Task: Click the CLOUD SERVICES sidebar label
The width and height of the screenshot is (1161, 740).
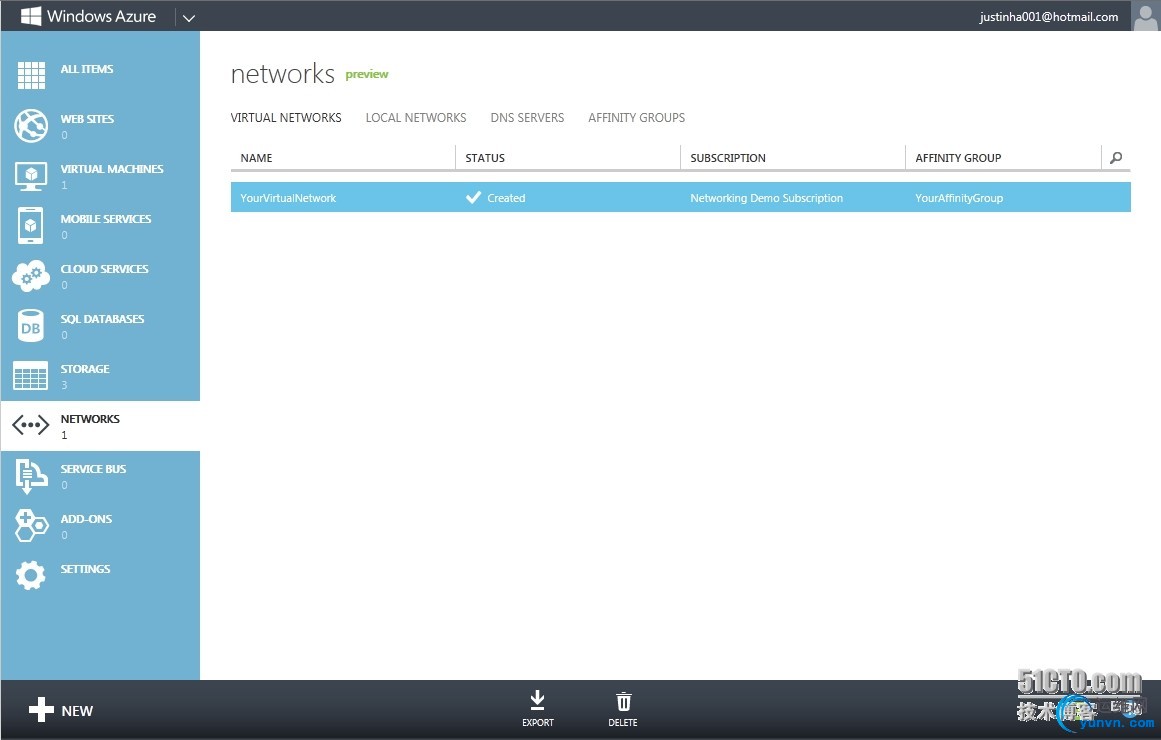Action: pos(104,269)
